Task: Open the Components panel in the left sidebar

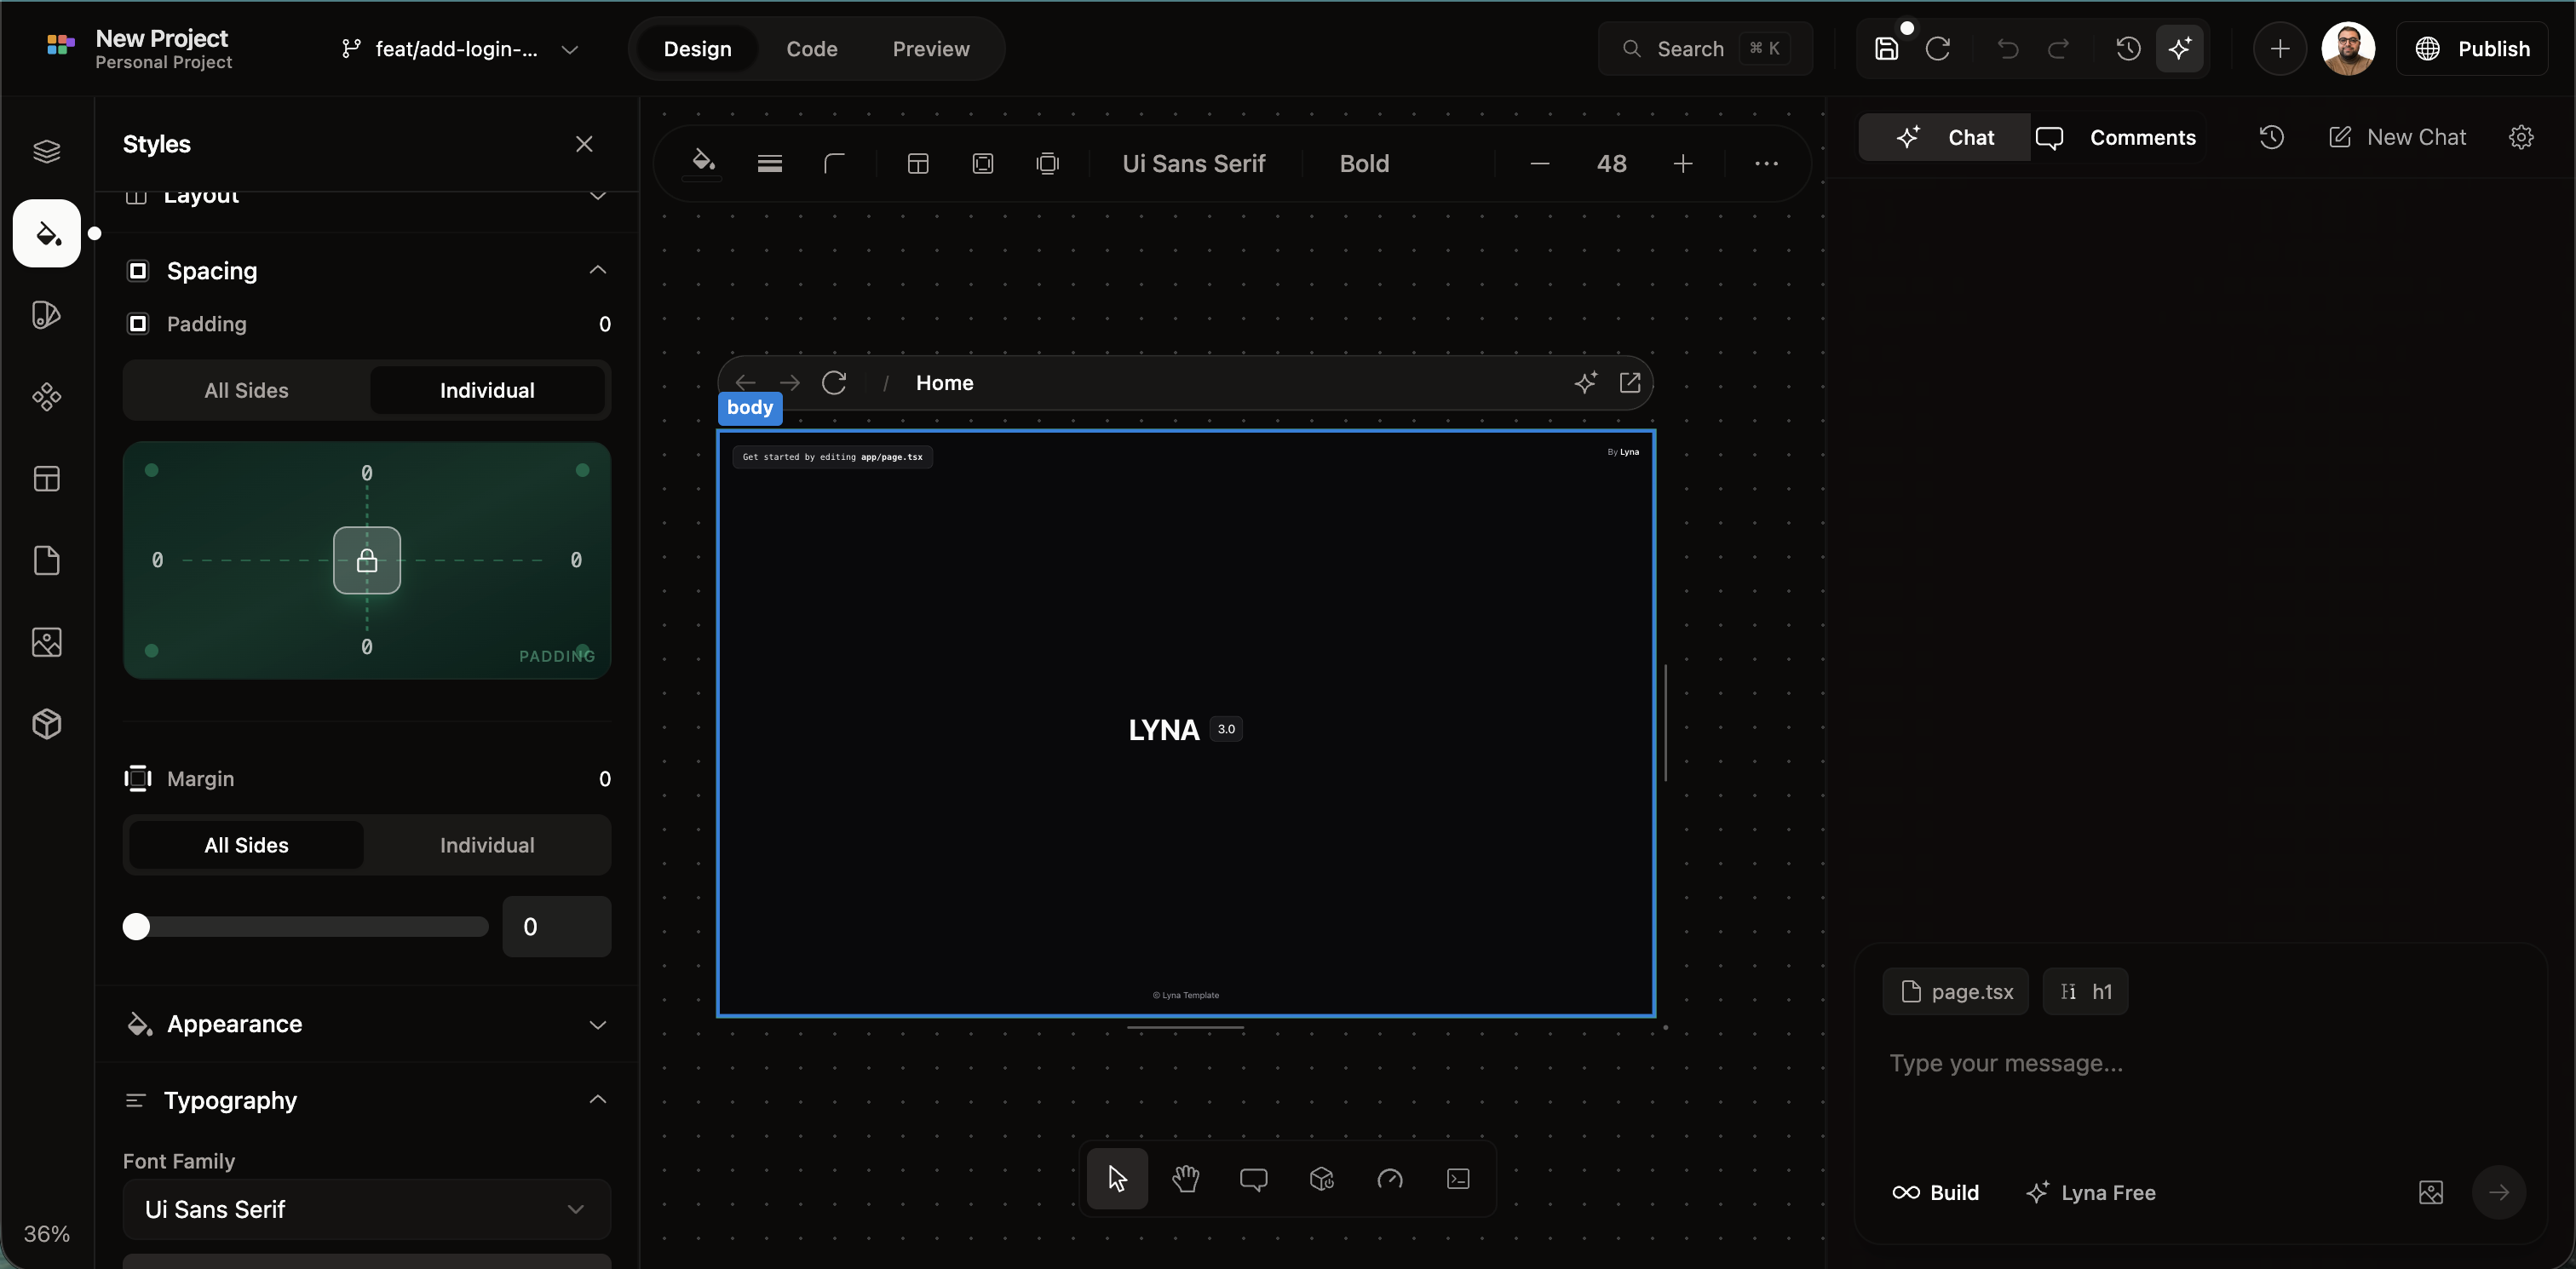Action: (x=46, y=397)
